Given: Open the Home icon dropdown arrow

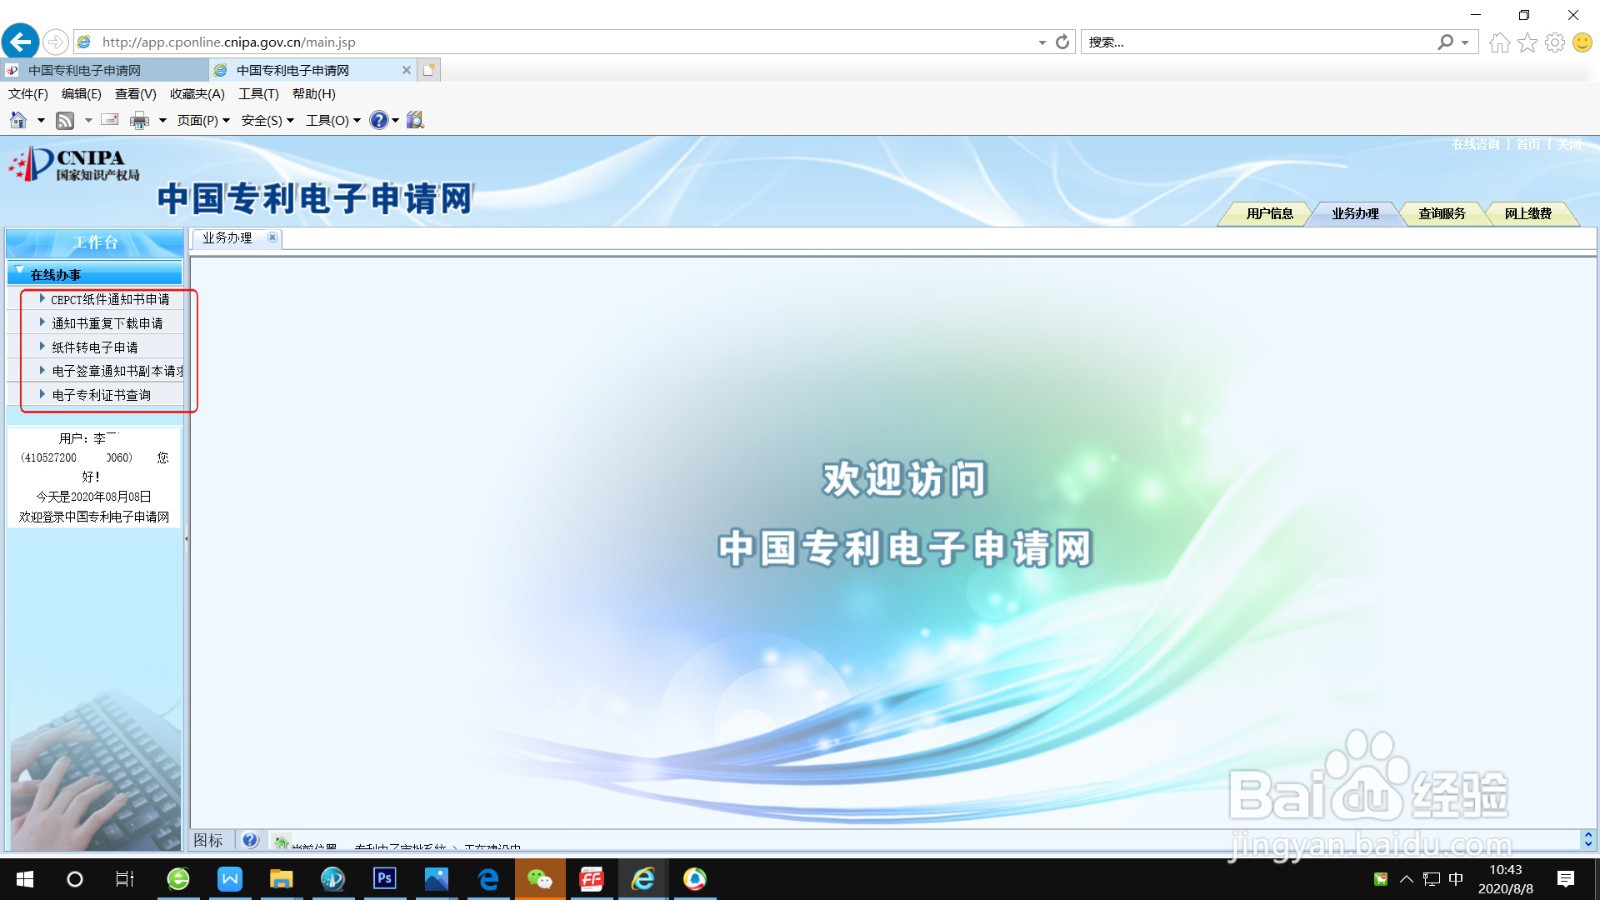Looking at the screenshot, I should [41, 120].
